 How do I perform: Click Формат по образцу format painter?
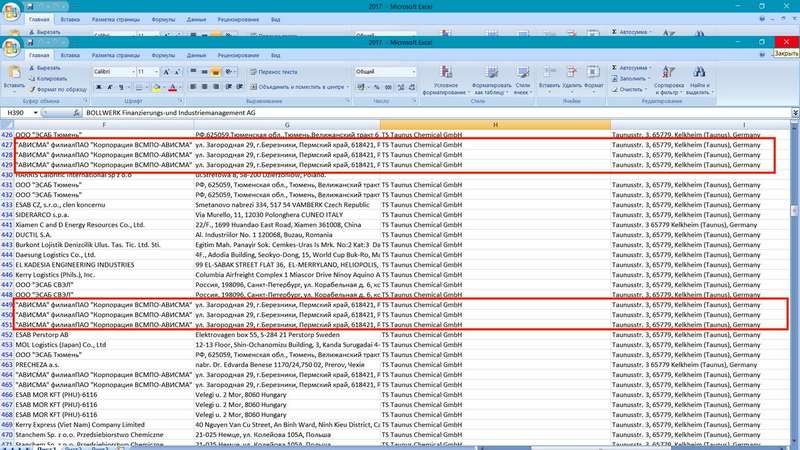[59, 88]
